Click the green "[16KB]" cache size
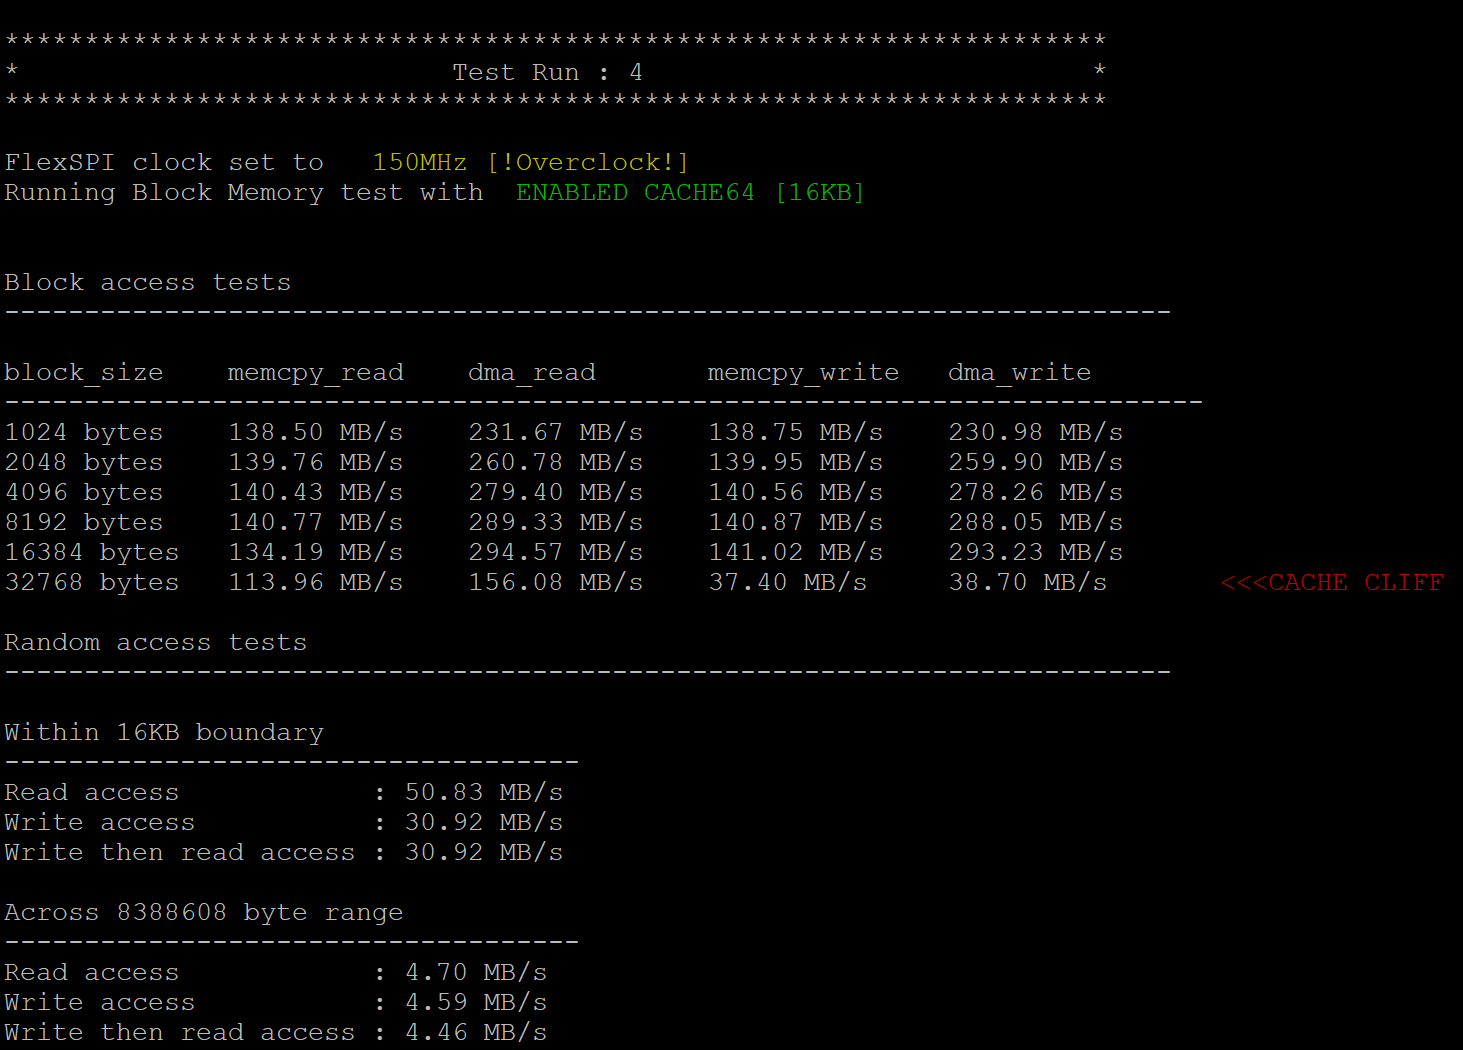The height and width of the screenshot is (1050, 1463). click(x=819, y=193)
